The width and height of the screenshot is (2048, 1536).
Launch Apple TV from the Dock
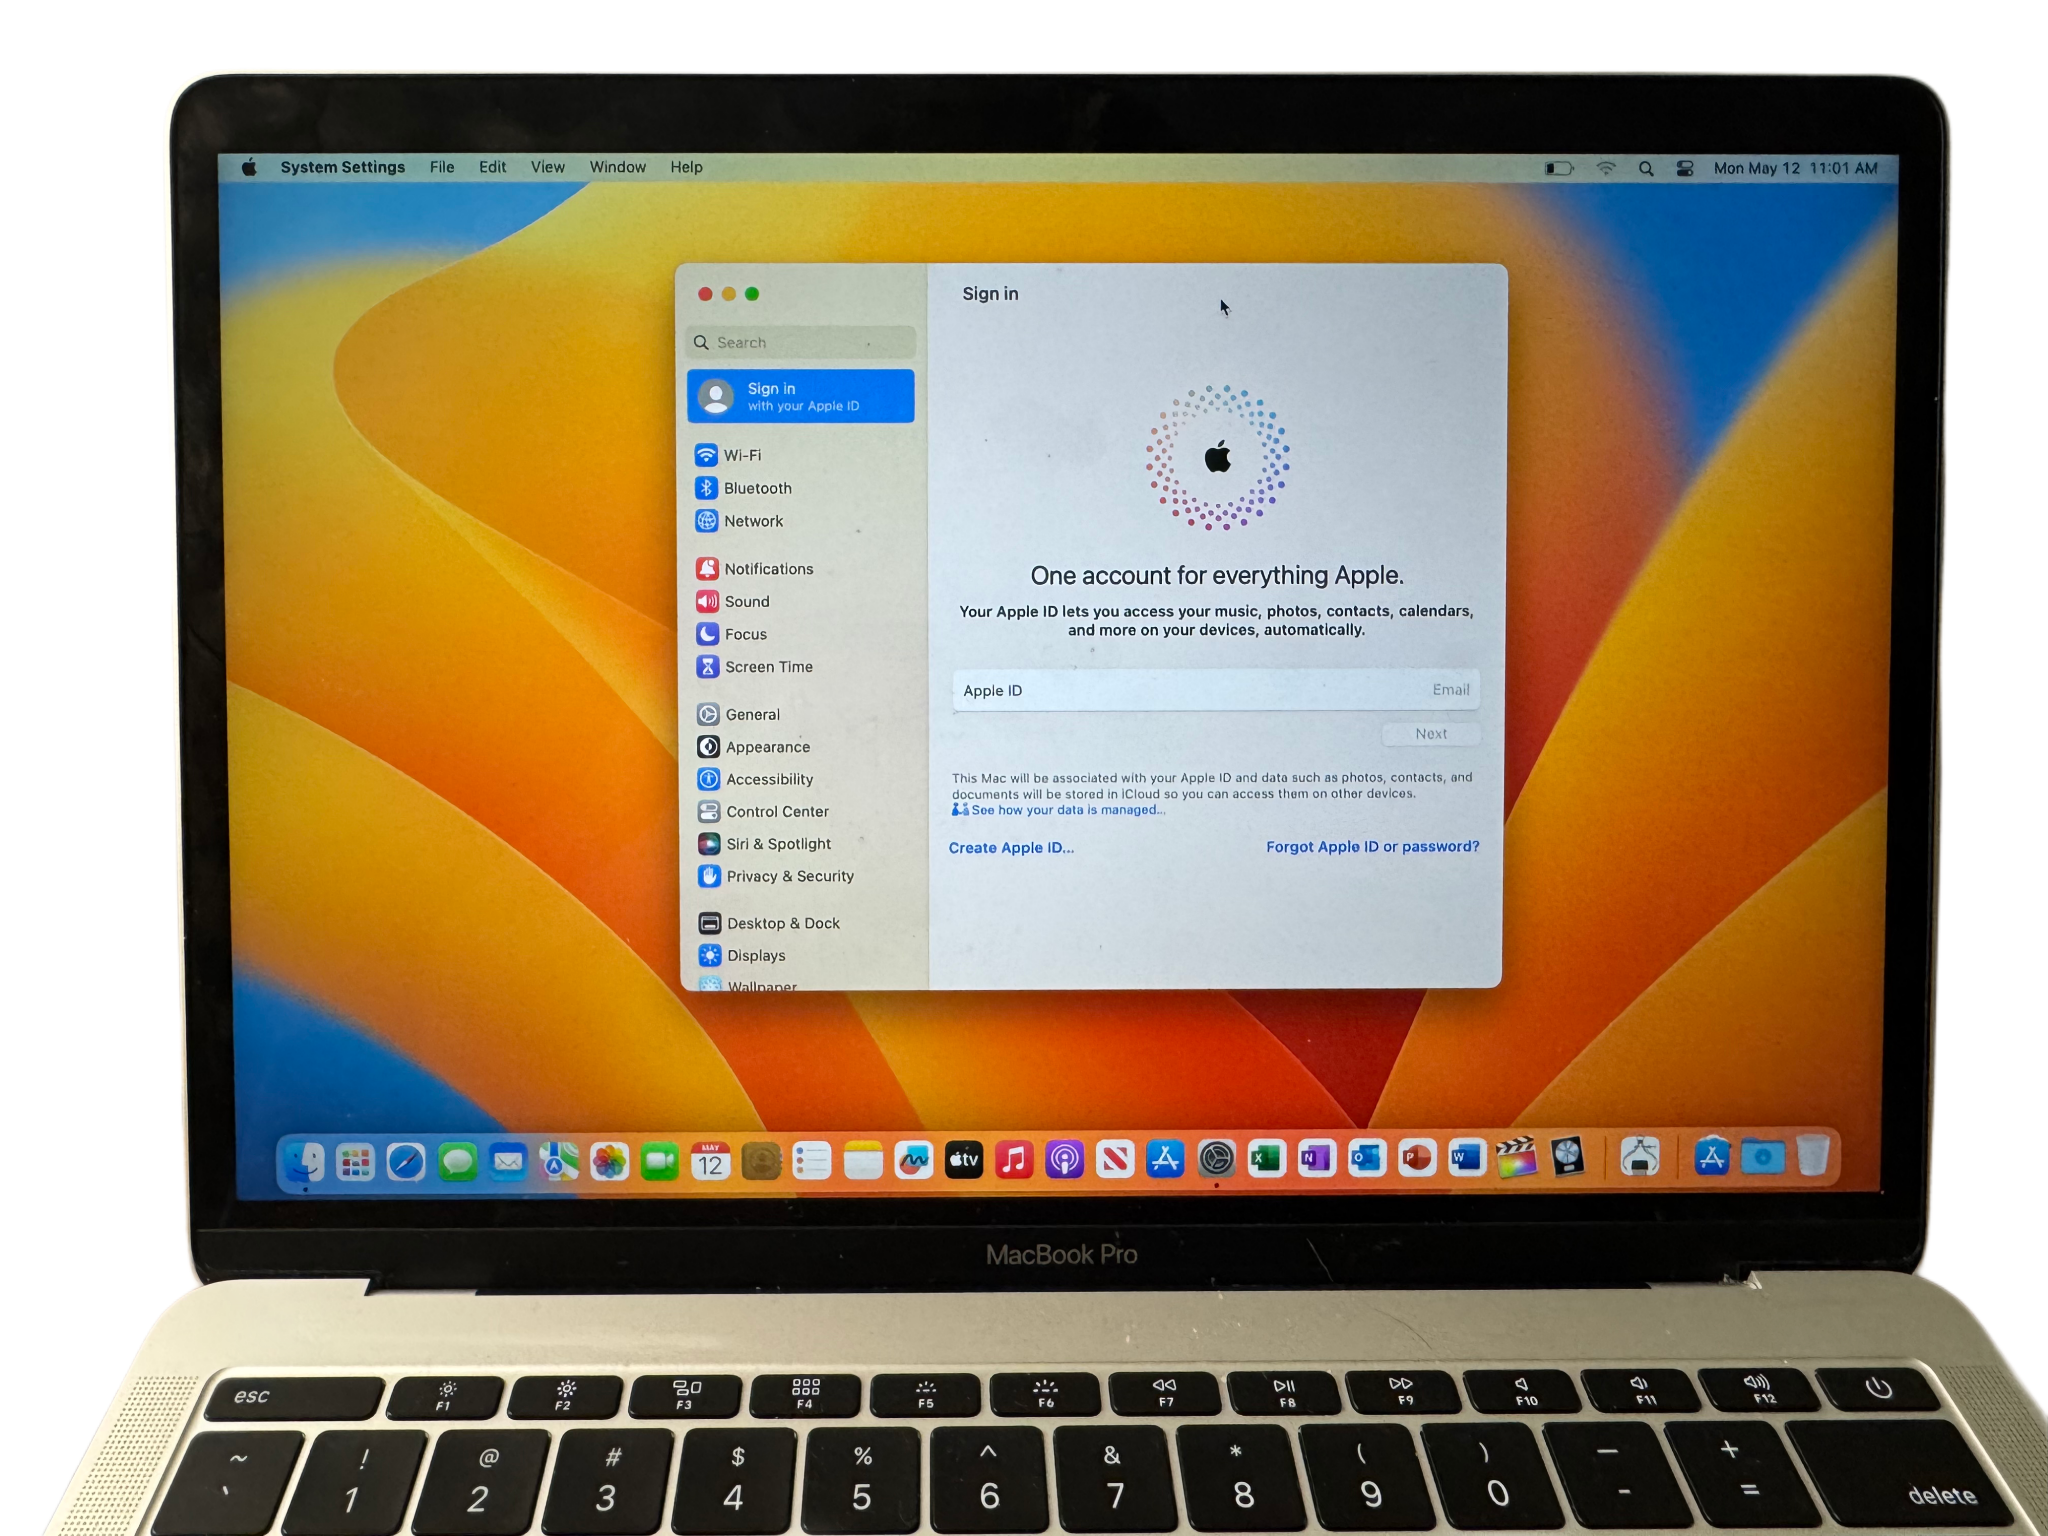pos(964,1160)
